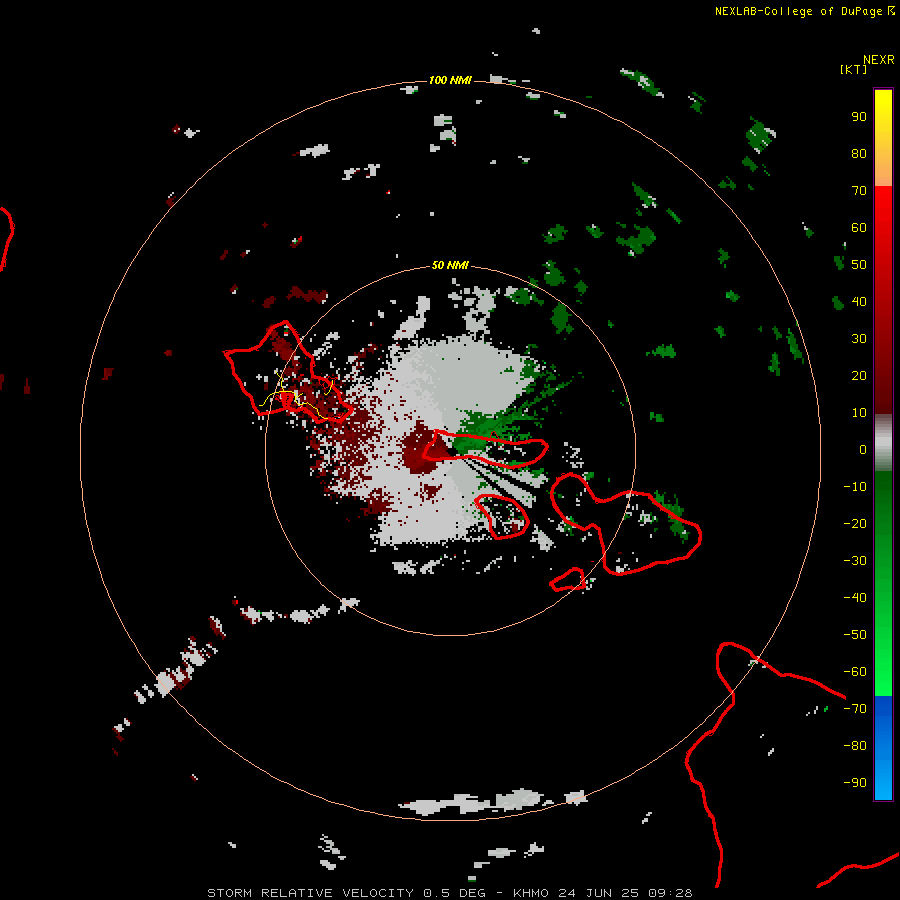Click the [KT] units label
900x900 pixels.
[854, 69]
